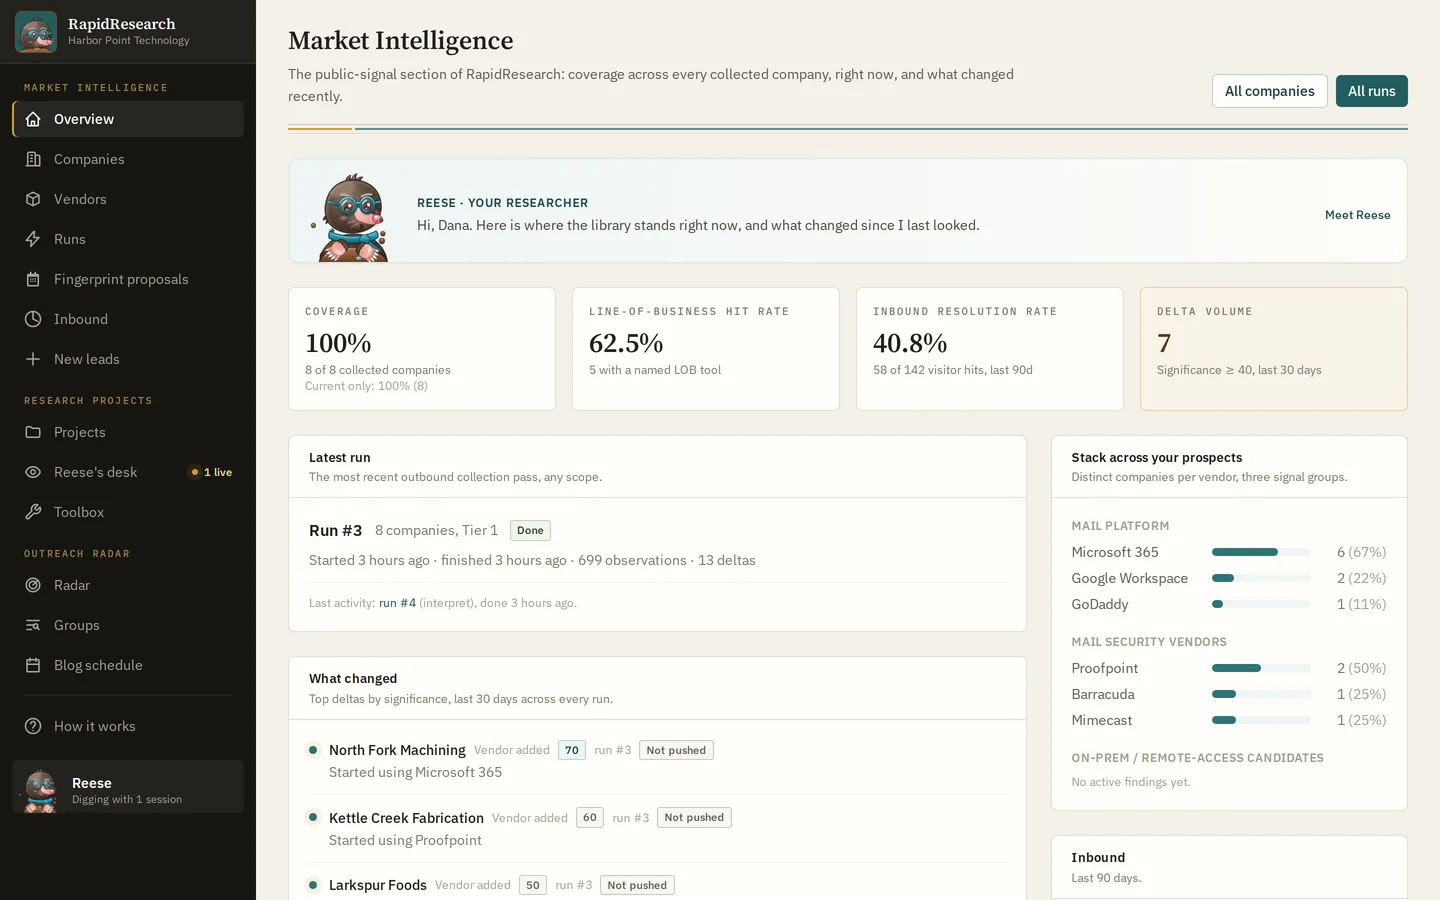
Task: Click the Line-of-business hit rate card
Action: [706, 349]
